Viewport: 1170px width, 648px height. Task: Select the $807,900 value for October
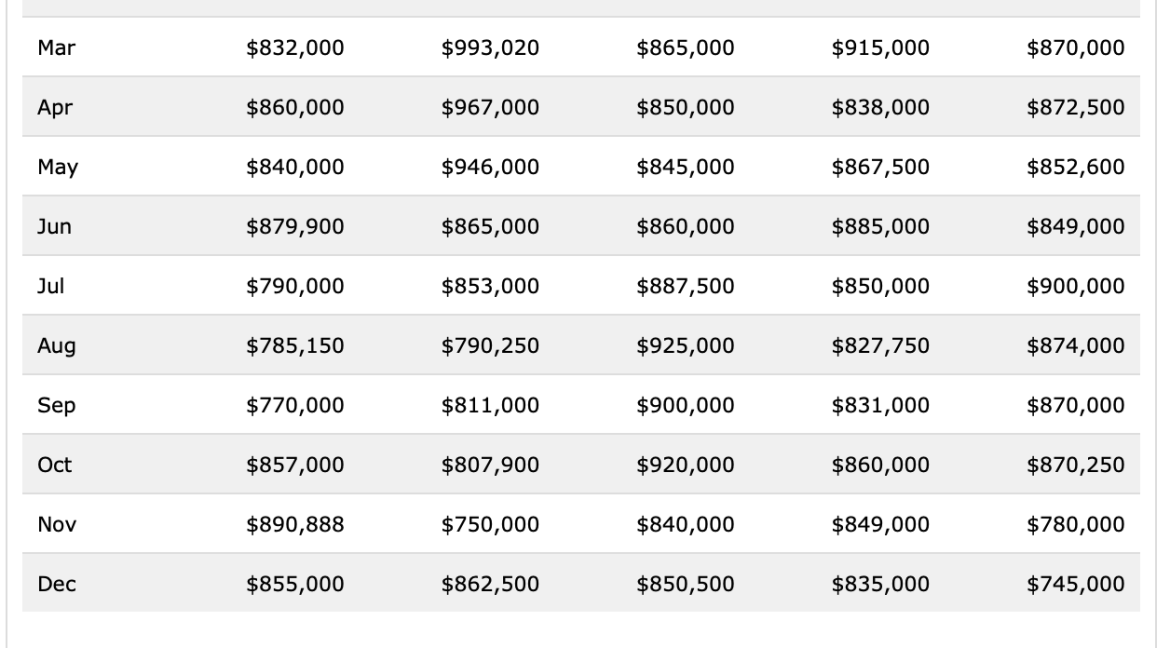[x=491, y=464]
